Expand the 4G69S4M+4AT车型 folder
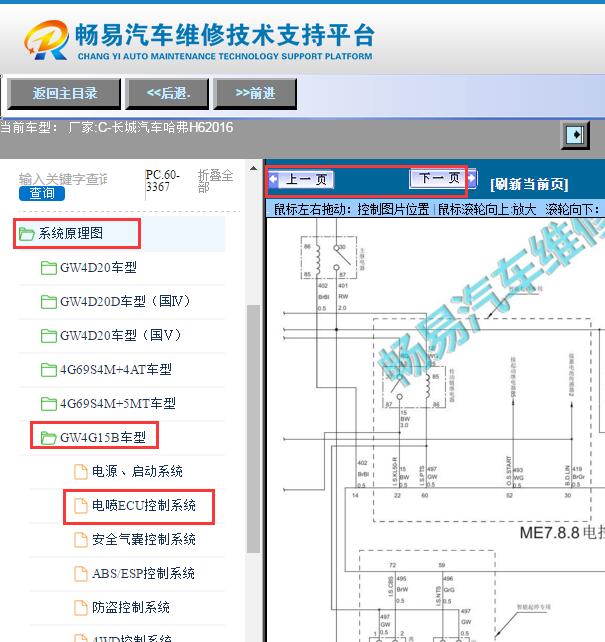Image resolution: width=605 pixels, height=642 pixels. point(115,370)
